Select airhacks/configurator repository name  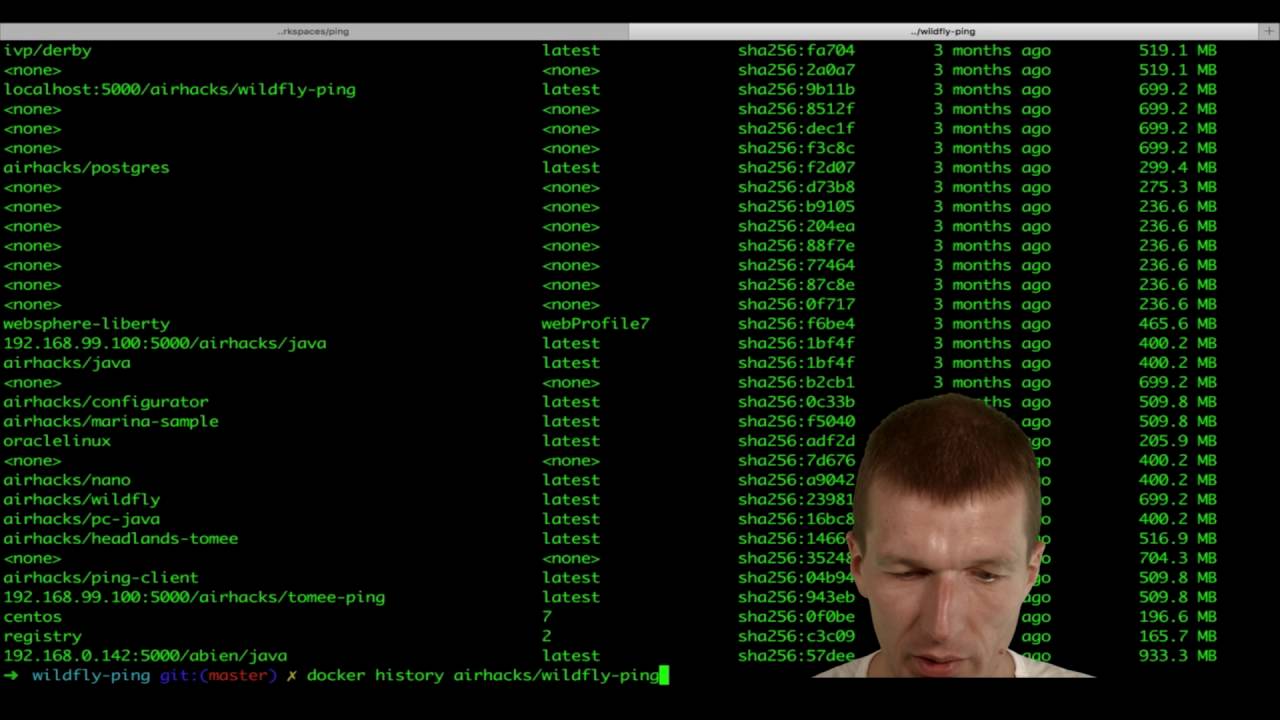106,401
